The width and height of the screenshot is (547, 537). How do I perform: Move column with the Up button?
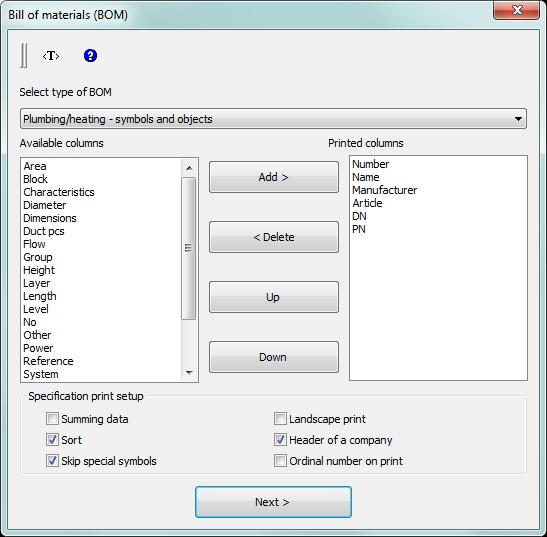pos(274,297)
